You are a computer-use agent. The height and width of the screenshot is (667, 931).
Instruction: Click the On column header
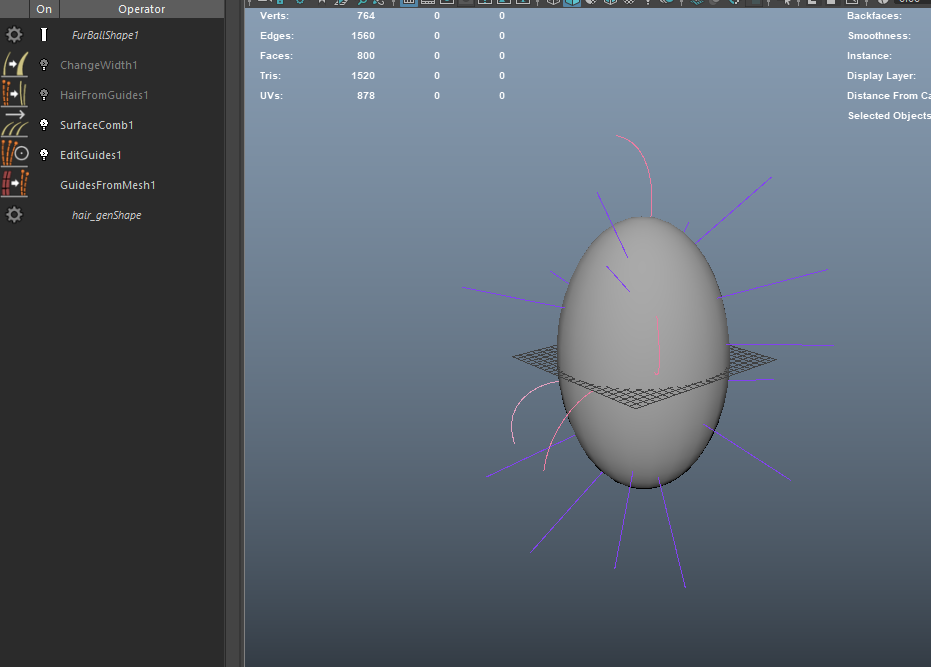pyautogui.click(x=44, y=9)
